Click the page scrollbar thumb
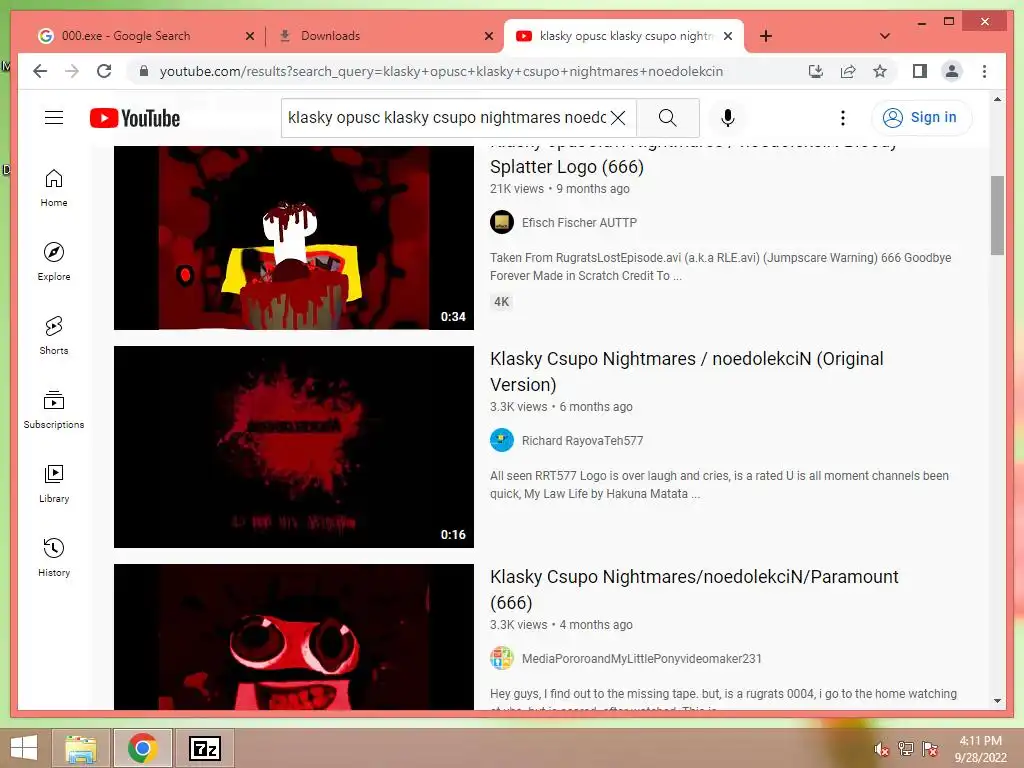This screenshot has width=1024, height=768. point(997,216)
